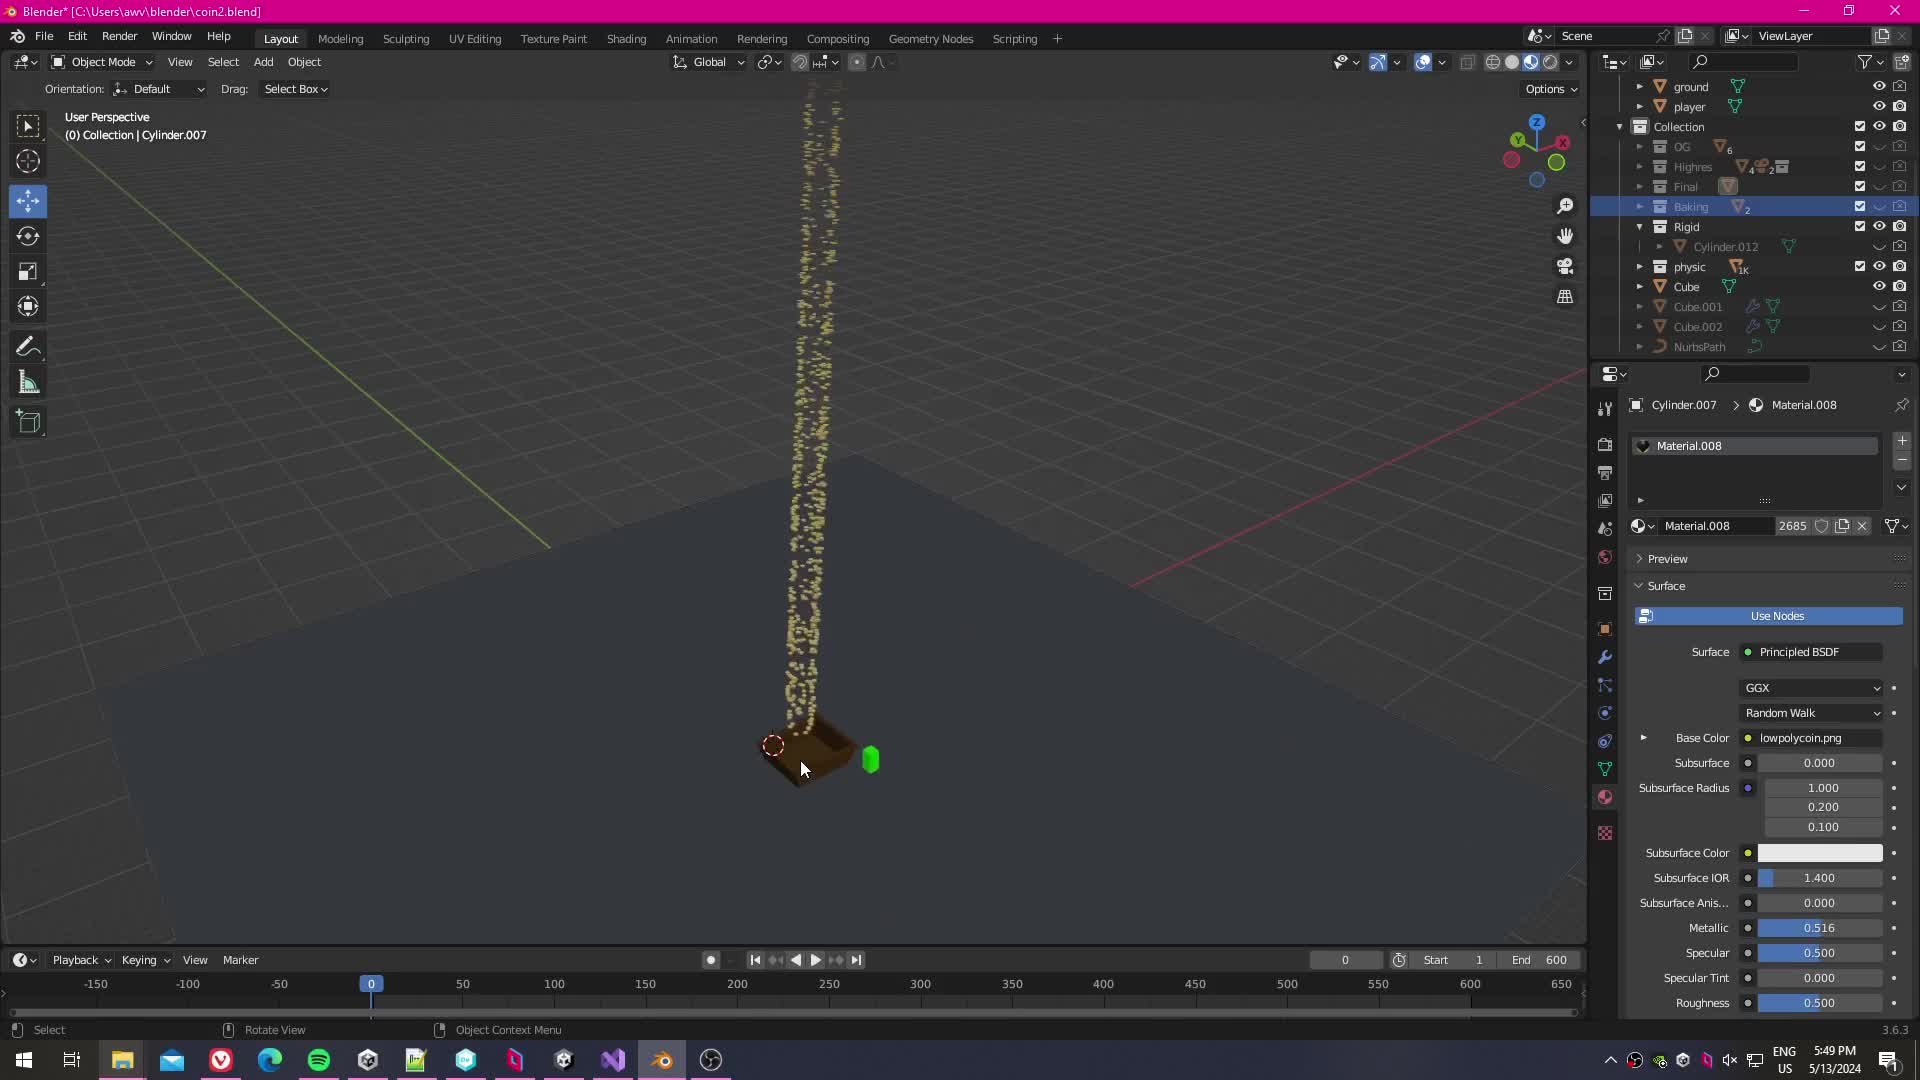Uncheck the Baking collection checkbox

[1860, 207]
